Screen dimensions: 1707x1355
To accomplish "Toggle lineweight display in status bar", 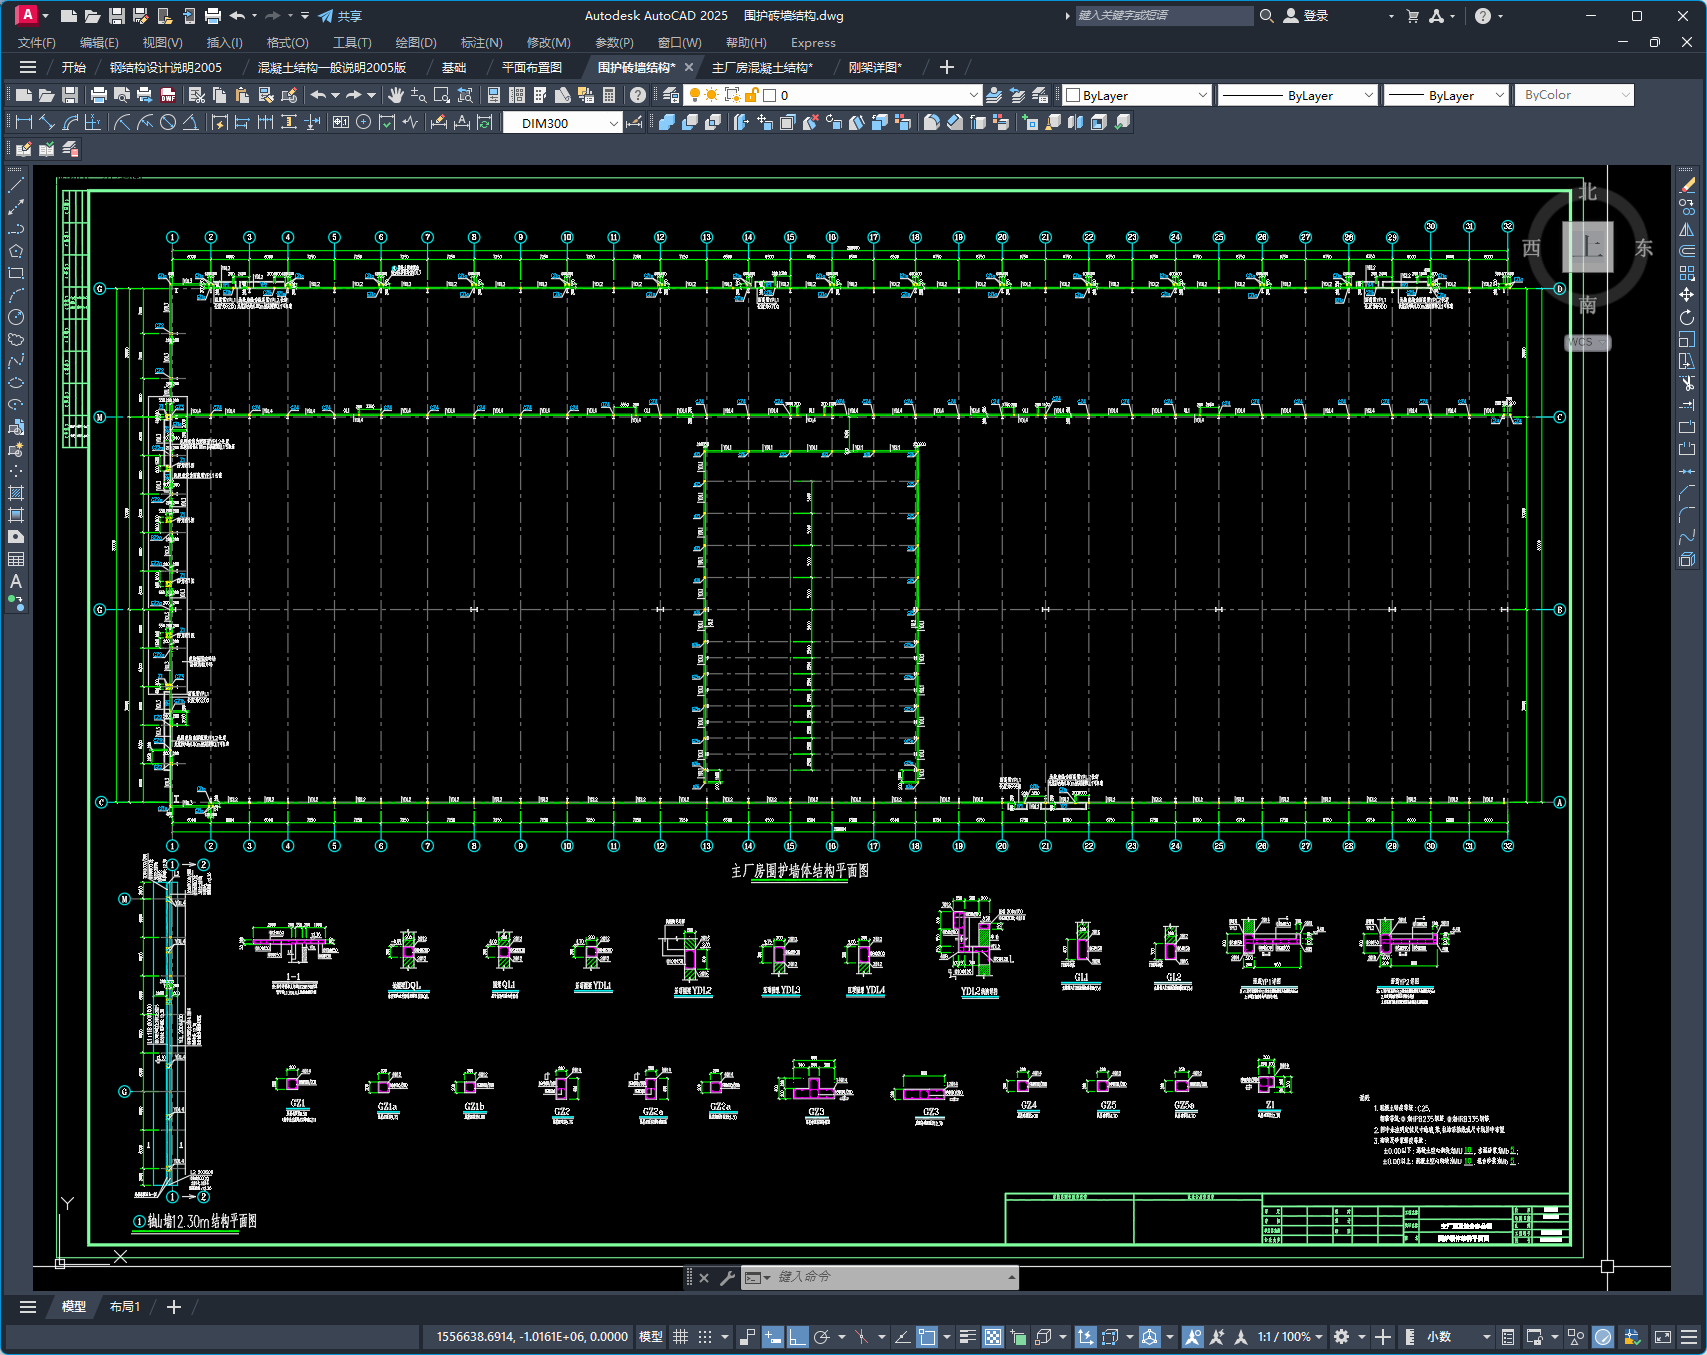I will 967,1337.
